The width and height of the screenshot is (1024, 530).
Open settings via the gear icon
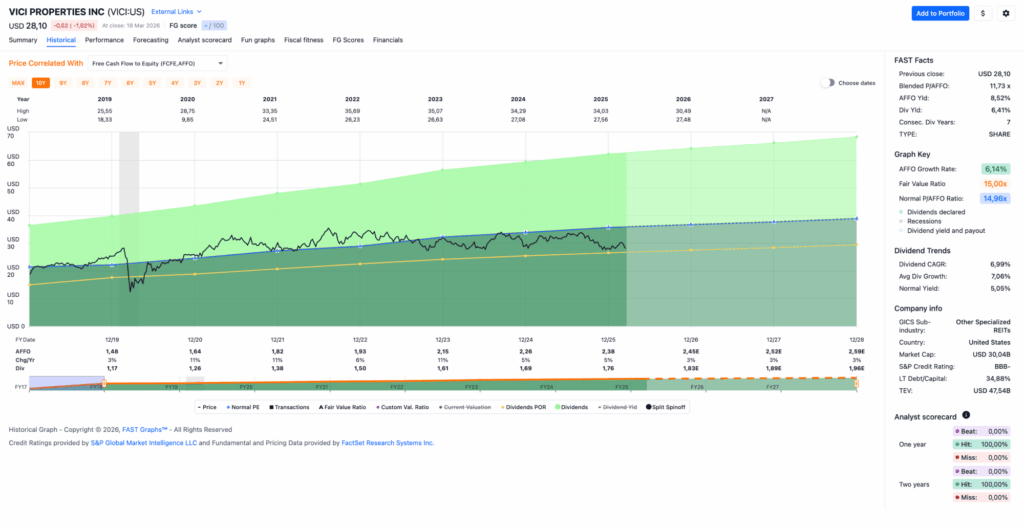click(1006, 13)
